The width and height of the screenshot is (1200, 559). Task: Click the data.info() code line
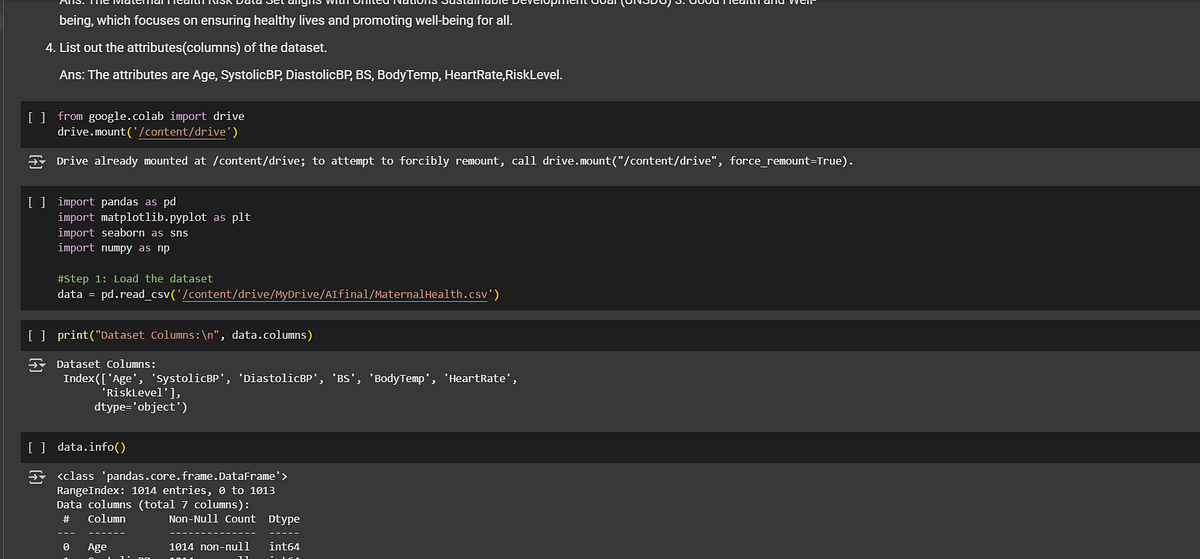92,447
